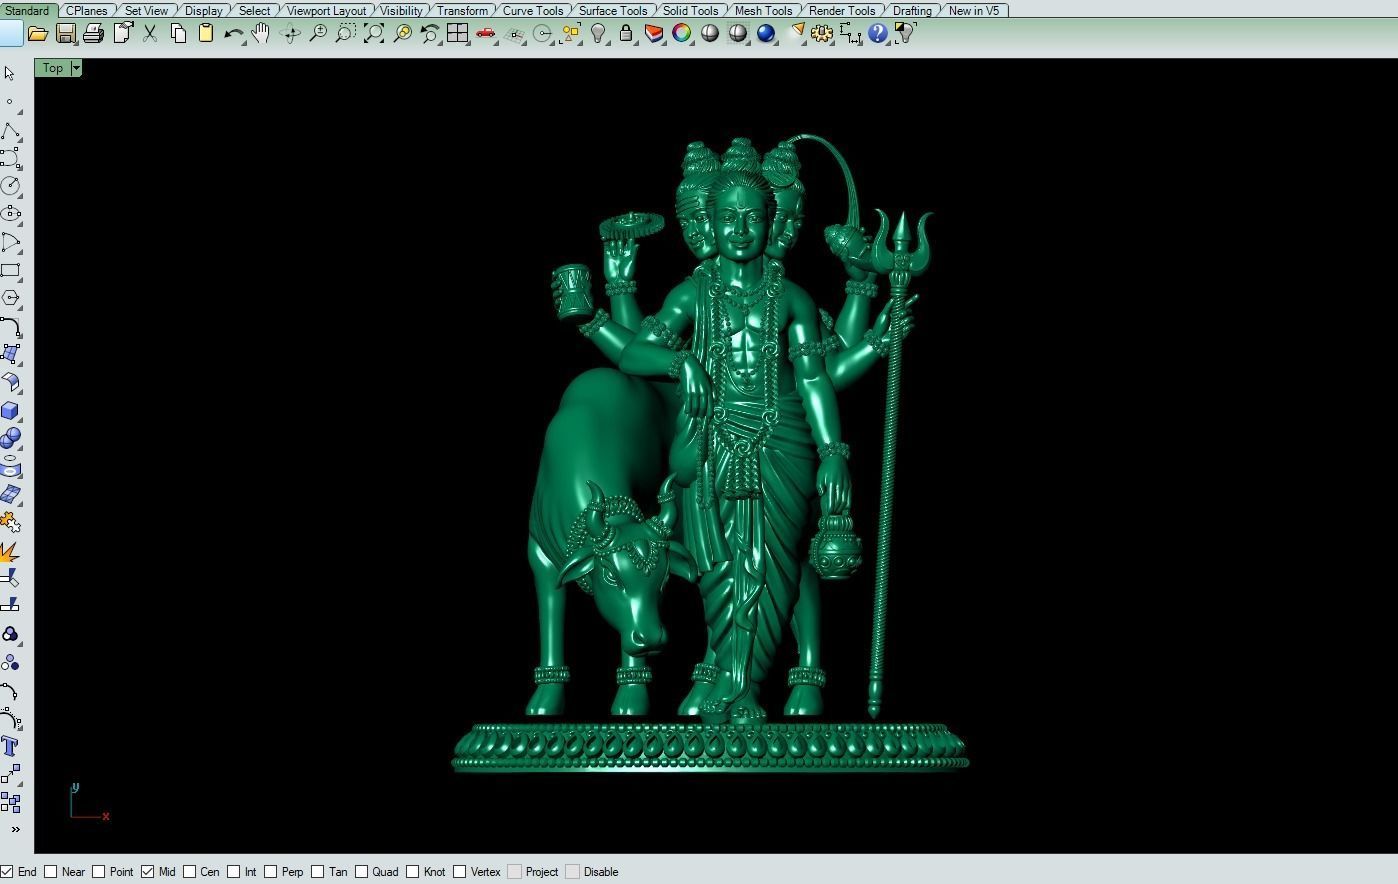Select the Rectangle tool in sidebar

[10, 270]
